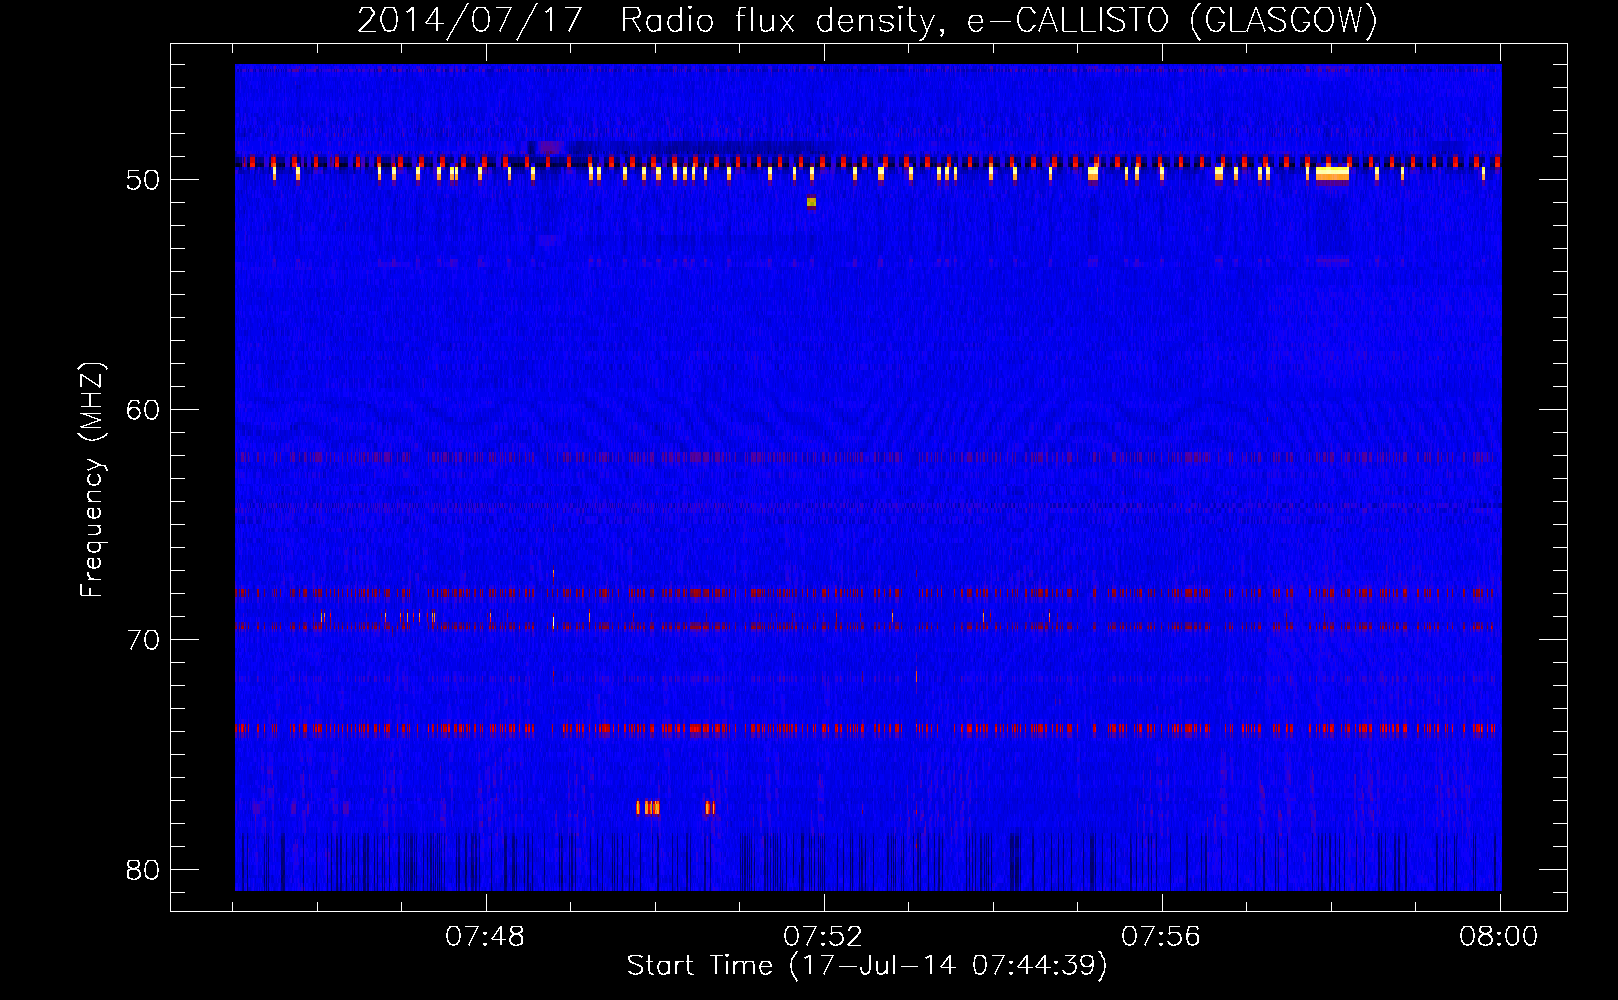1618x1000 pixels.
Task: Click the small yellow-green spot near 07:52 at 51 MHz
Action: click(x=811, y=202)
